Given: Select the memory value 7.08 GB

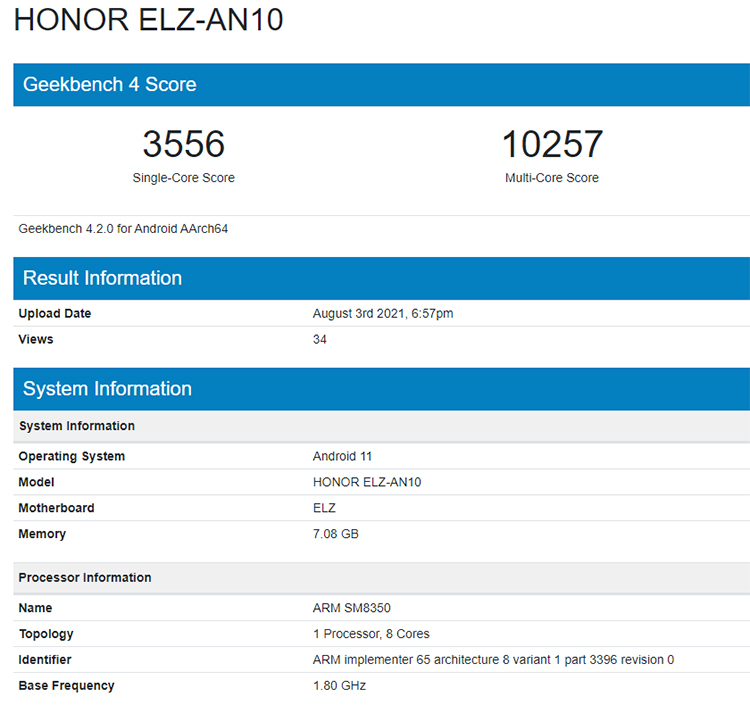Looking at the screenshot, I should pos(335,534).
